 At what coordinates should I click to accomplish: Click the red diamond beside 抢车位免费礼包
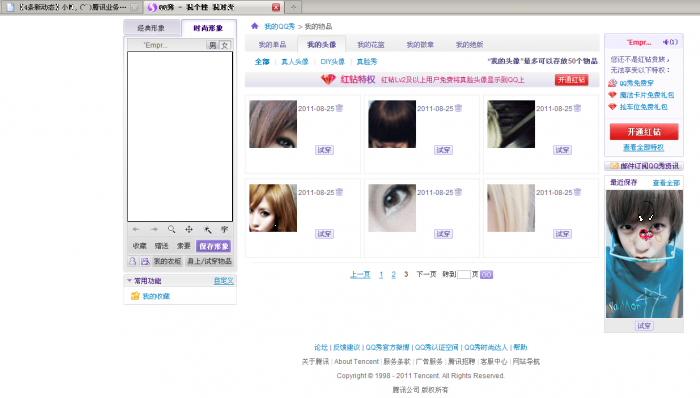coord(612,107)
